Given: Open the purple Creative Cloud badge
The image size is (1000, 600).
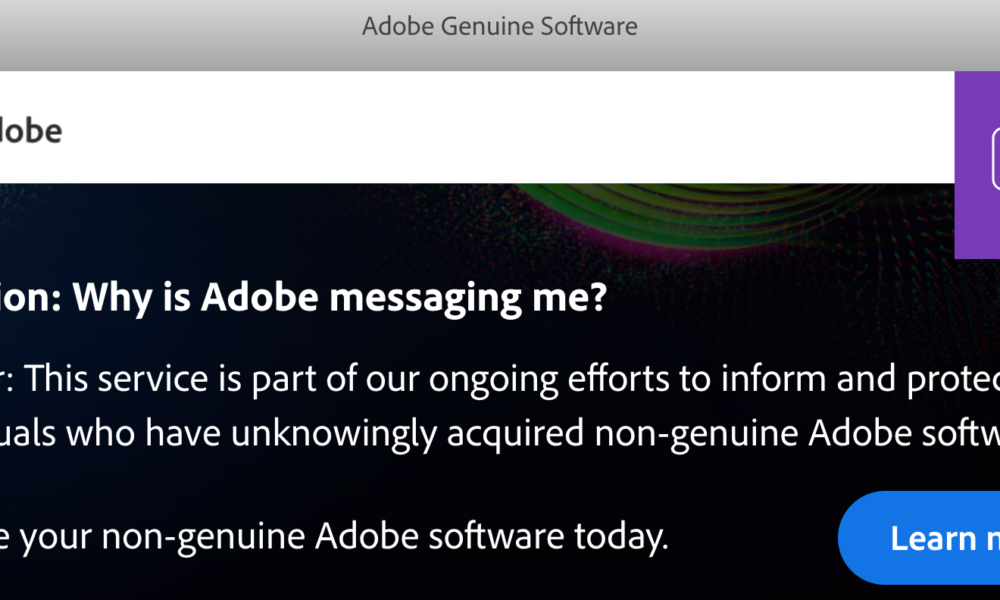Looking at the screenshot, I should (x=978, y=165).
